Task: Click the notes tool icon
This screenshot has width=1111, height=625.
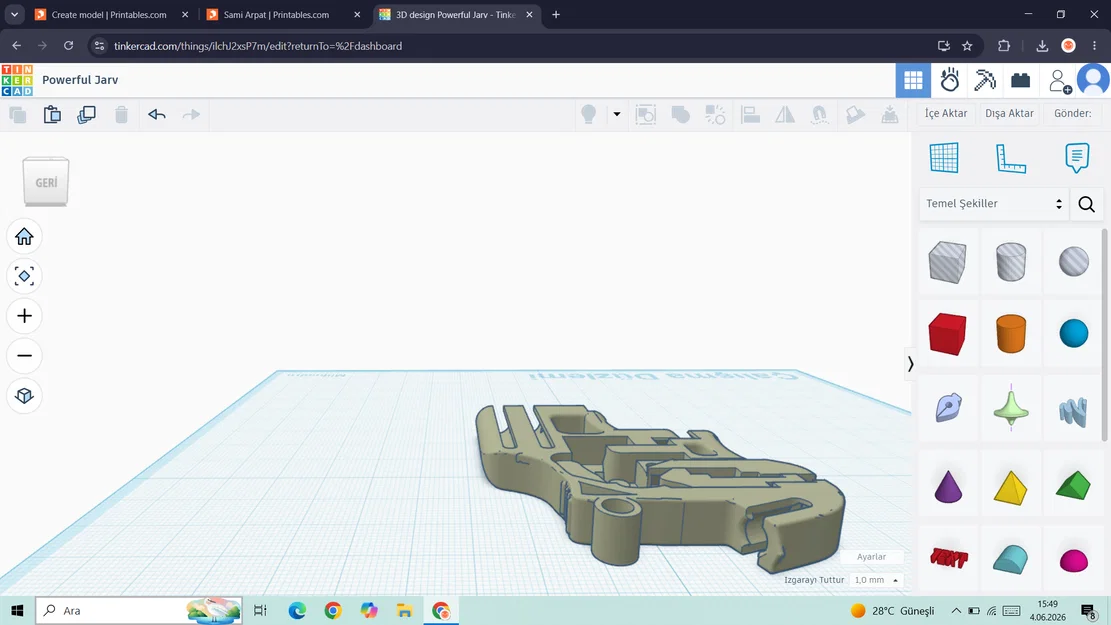Action: (1077, 157)
